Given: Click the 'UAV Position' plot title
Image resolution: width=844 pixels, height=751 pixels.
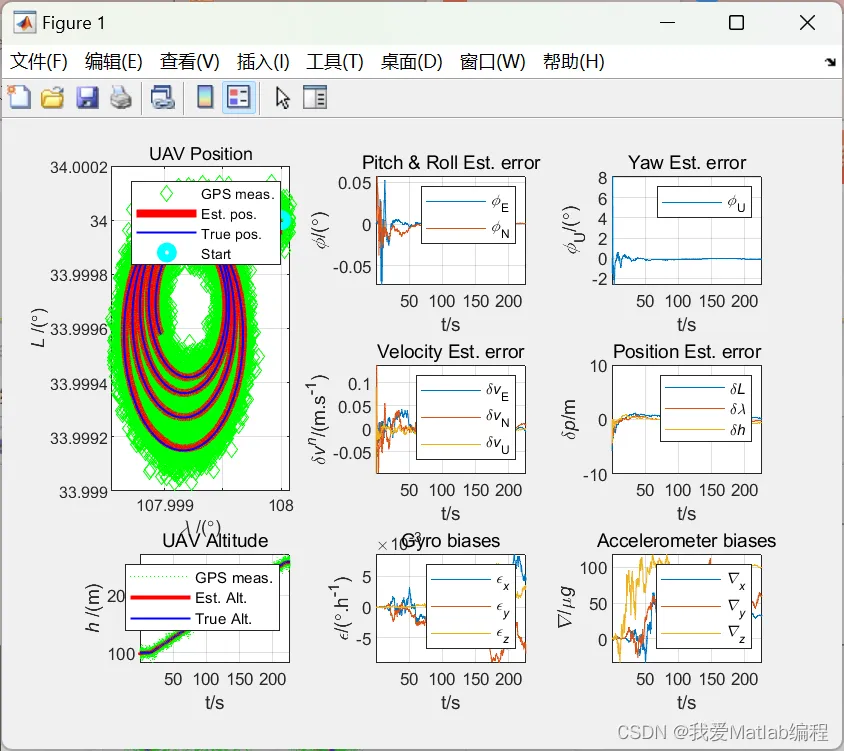Looking at the screenshot, I should coord(201,154).
